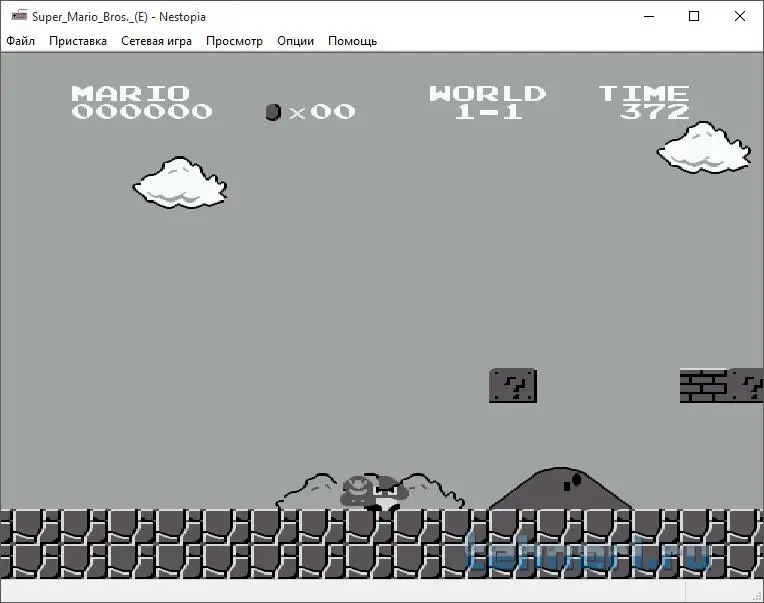Open the Опции menu
This screenshot has width=764, height=603.
pos(295,41)
